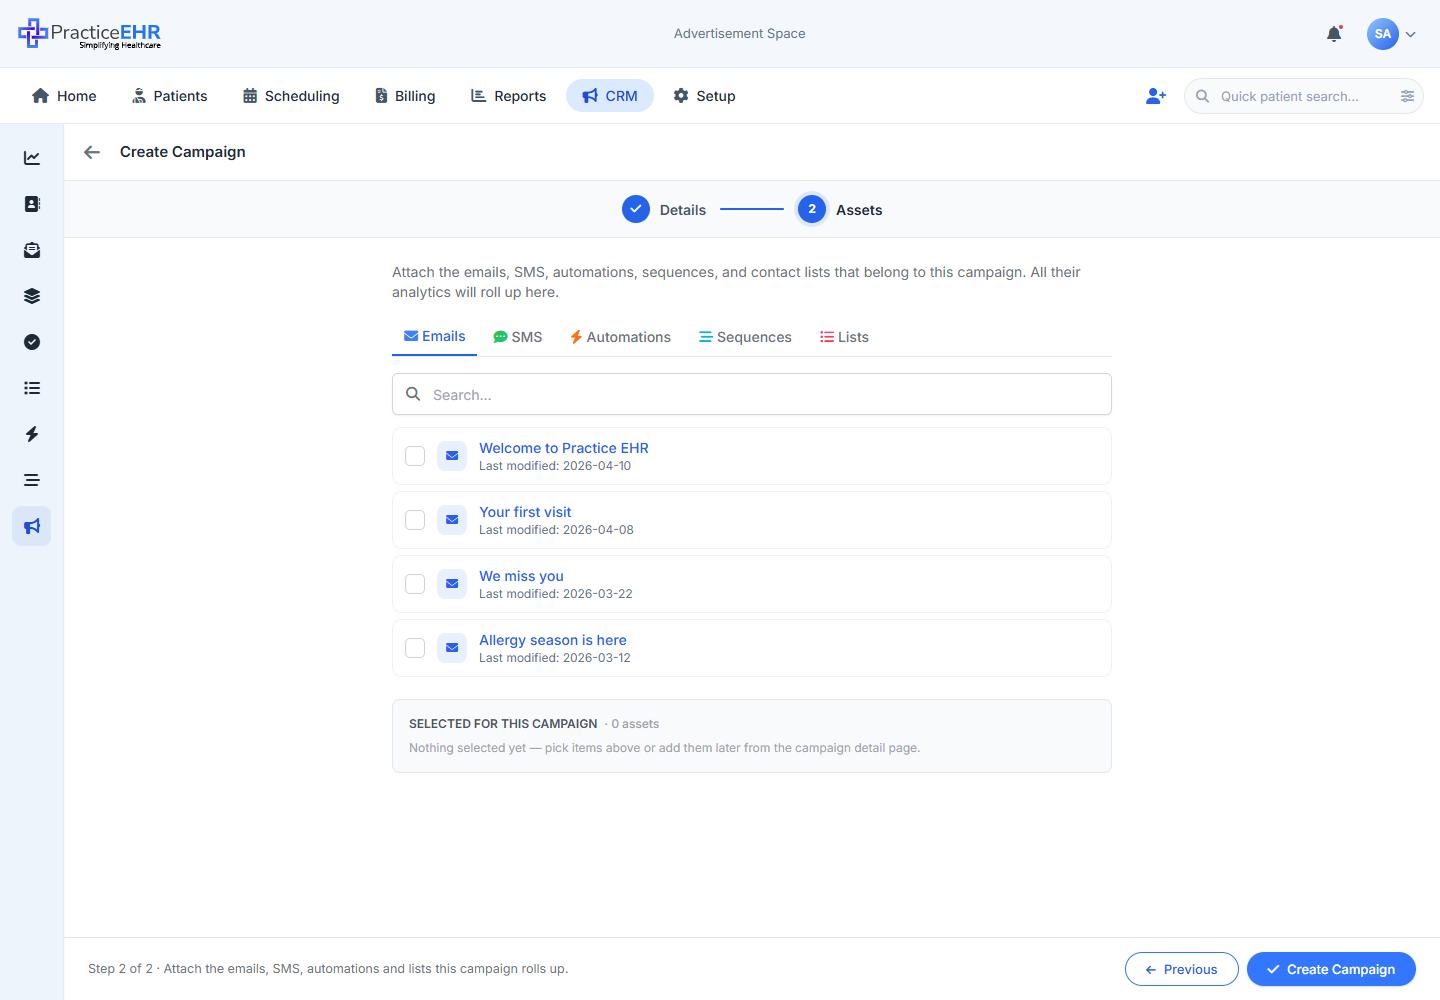Screen dimensions: 1440x1000
Task: Open the Allergy season is here link
Action: point(553,640)
